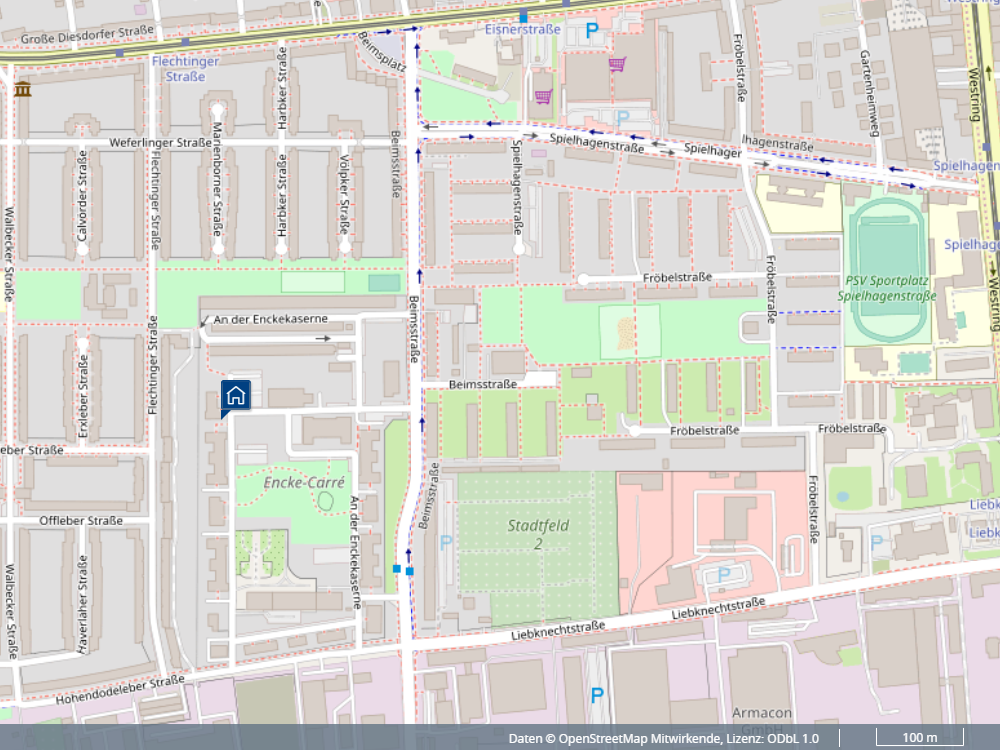Screen dimensions: 1000x750
Task: Click the parking icon at the bottom near Armacon
Action: [x=597, y=695]
